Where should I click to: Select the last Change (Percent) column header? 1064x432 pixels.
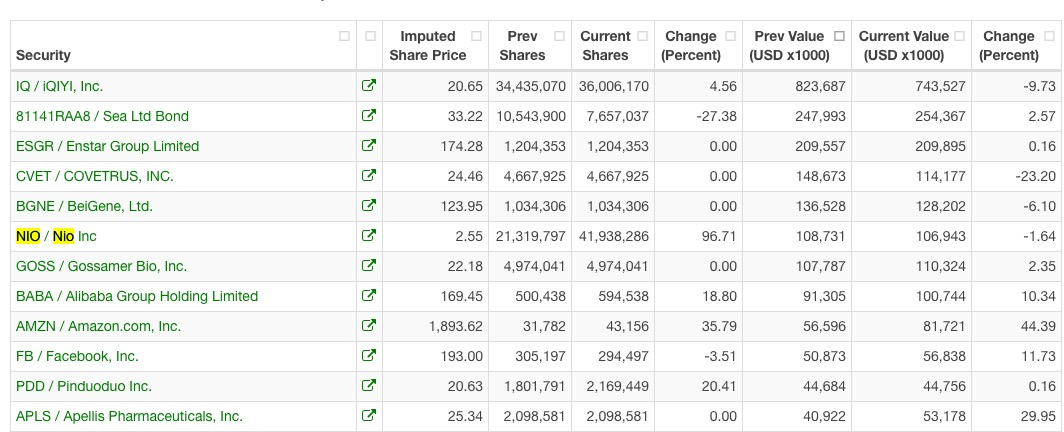point(1008,45)
